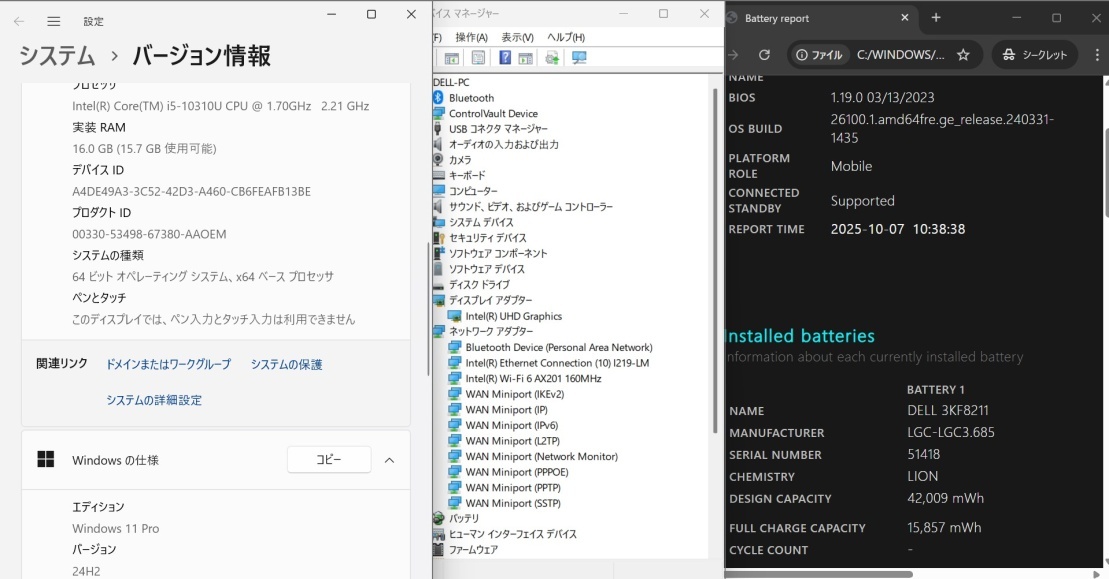Select the ネットワーク アダプター tree item
The image size is (1109, 579).
pos(491,331)
